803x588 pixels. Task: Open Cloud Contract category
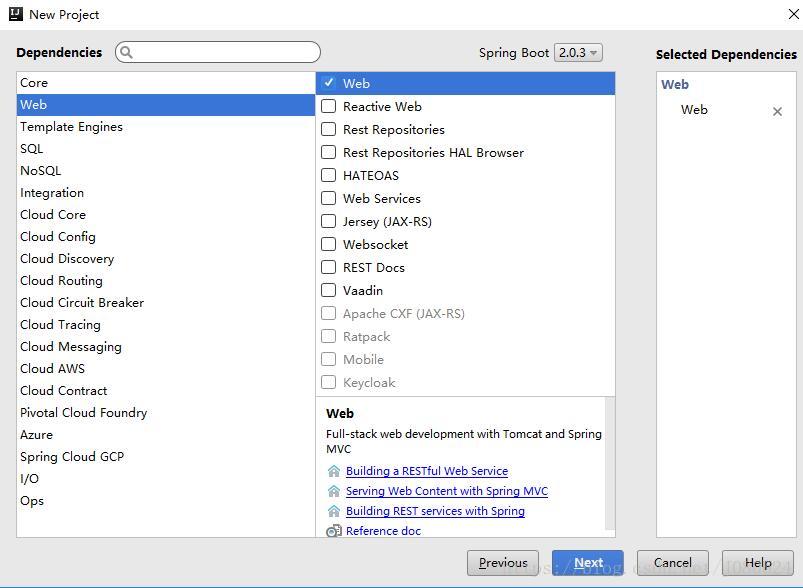coord(165,391)
